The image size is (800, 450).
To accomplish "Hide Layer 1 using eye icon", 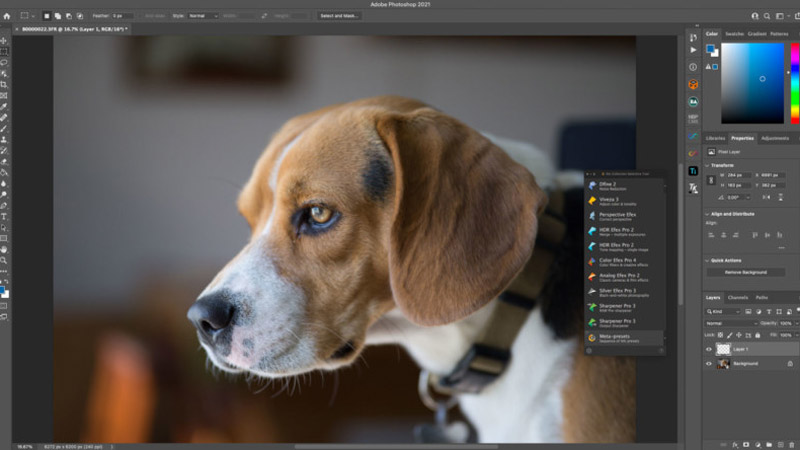I will [709, 349].
